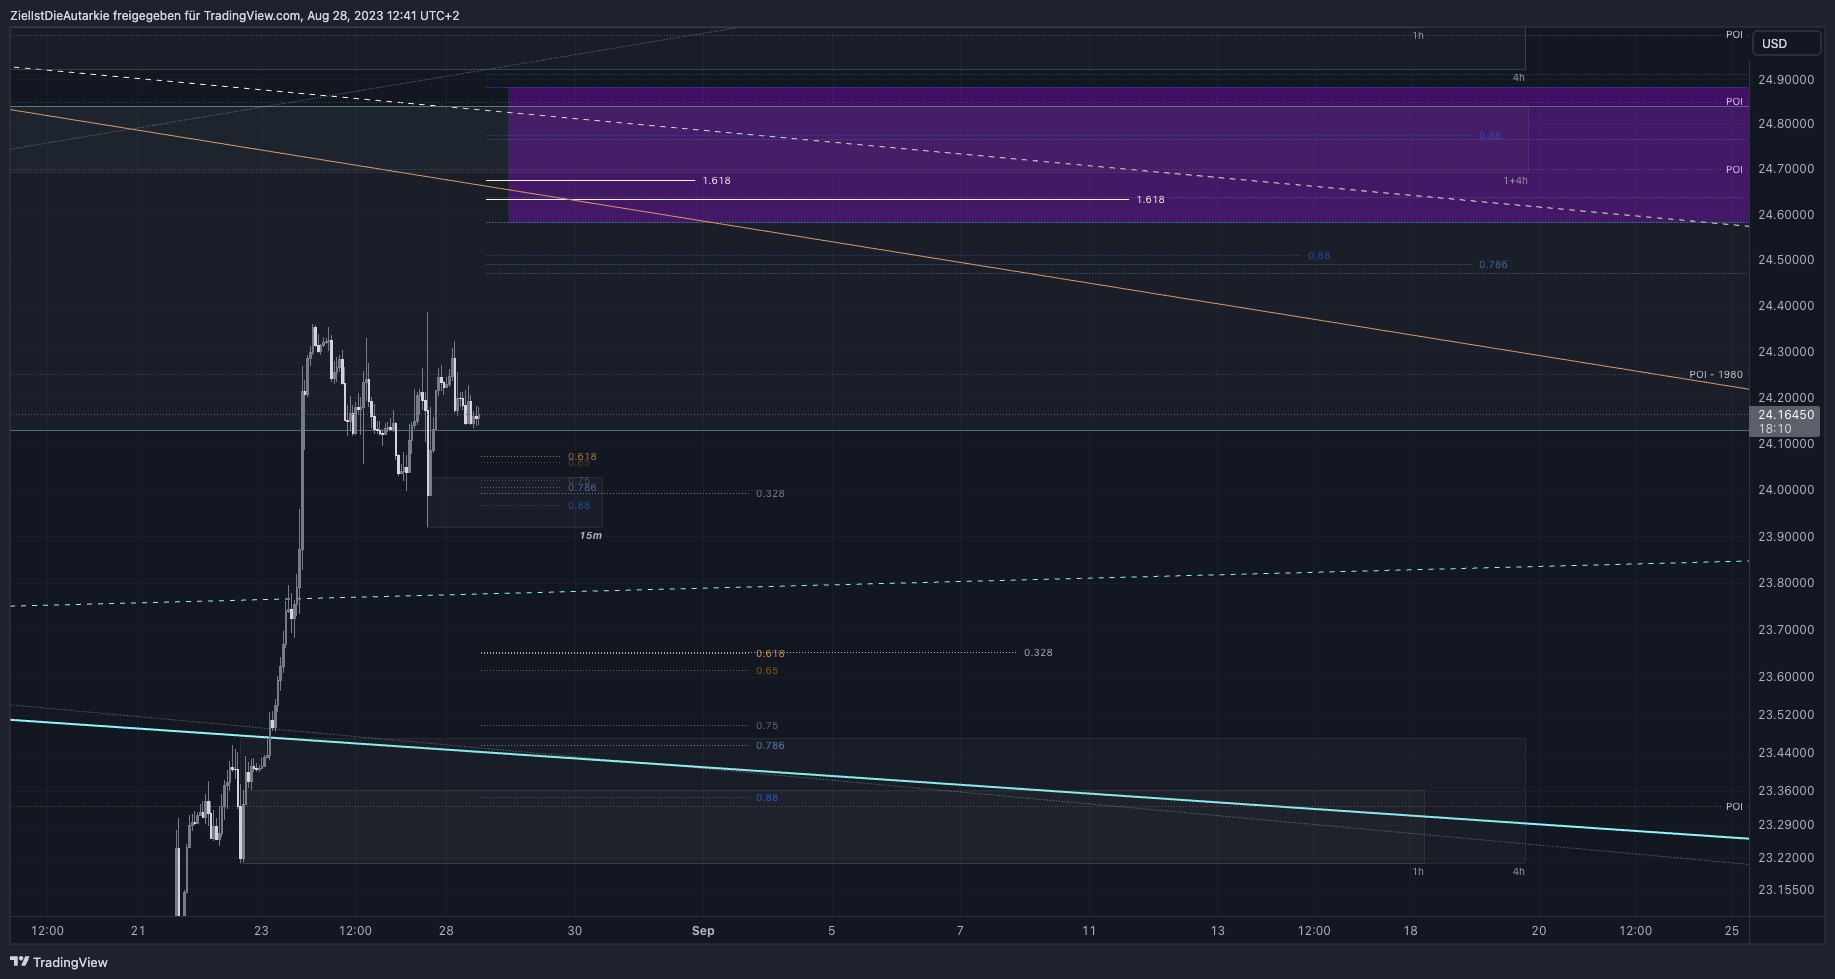The height and width of the screenshot is (979, 1835).
Task: Click date 28 on the time axis
Action: click(x=446, y=931)
